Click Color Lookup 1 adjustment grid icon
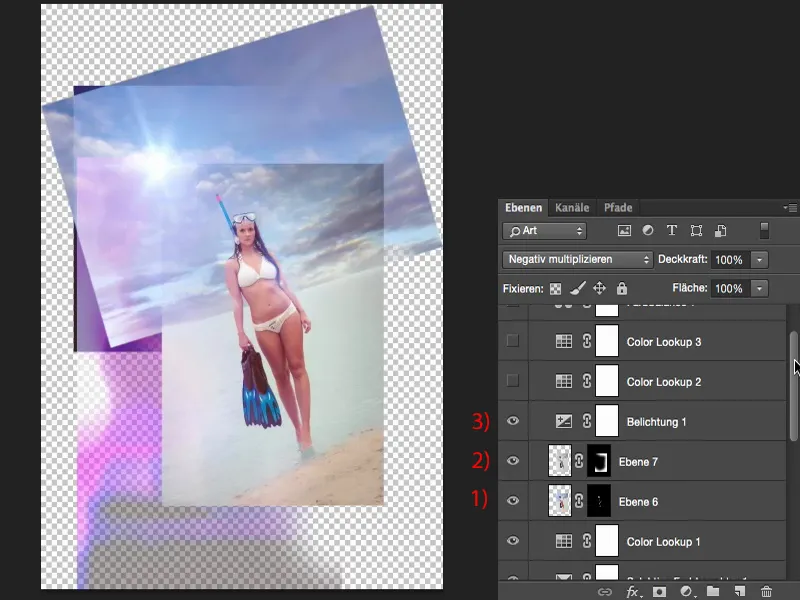Image resolution: width=800 pixels, height=600 pixels. coord(564,541)
